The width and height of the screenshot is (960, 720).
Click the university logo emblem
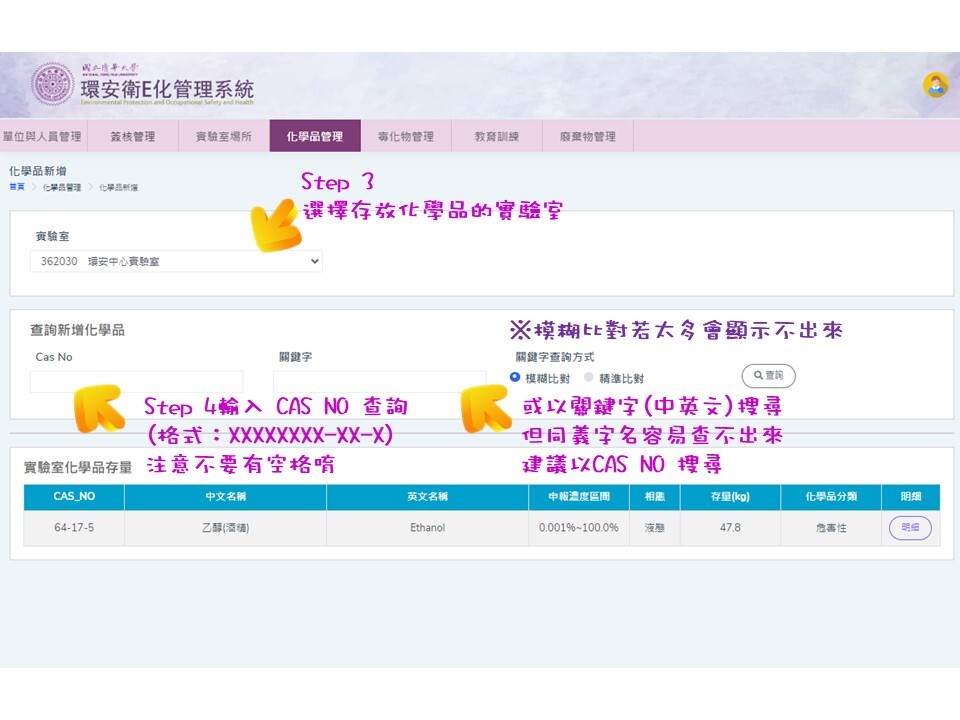pyautogui.click(x=53, y=85)
